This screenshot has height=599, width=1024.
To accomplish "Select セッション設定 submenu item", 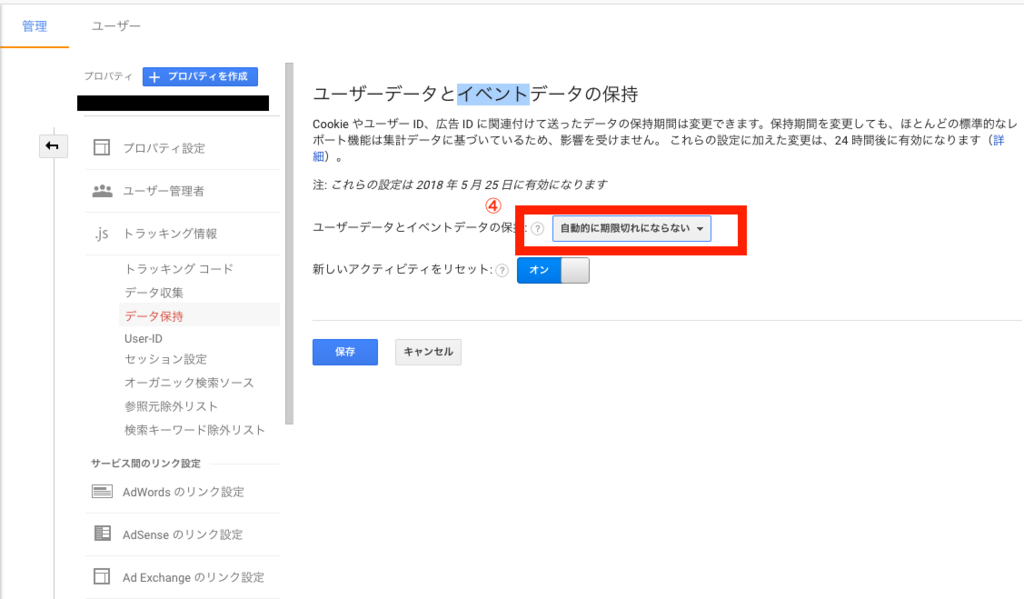I will 166,359.
